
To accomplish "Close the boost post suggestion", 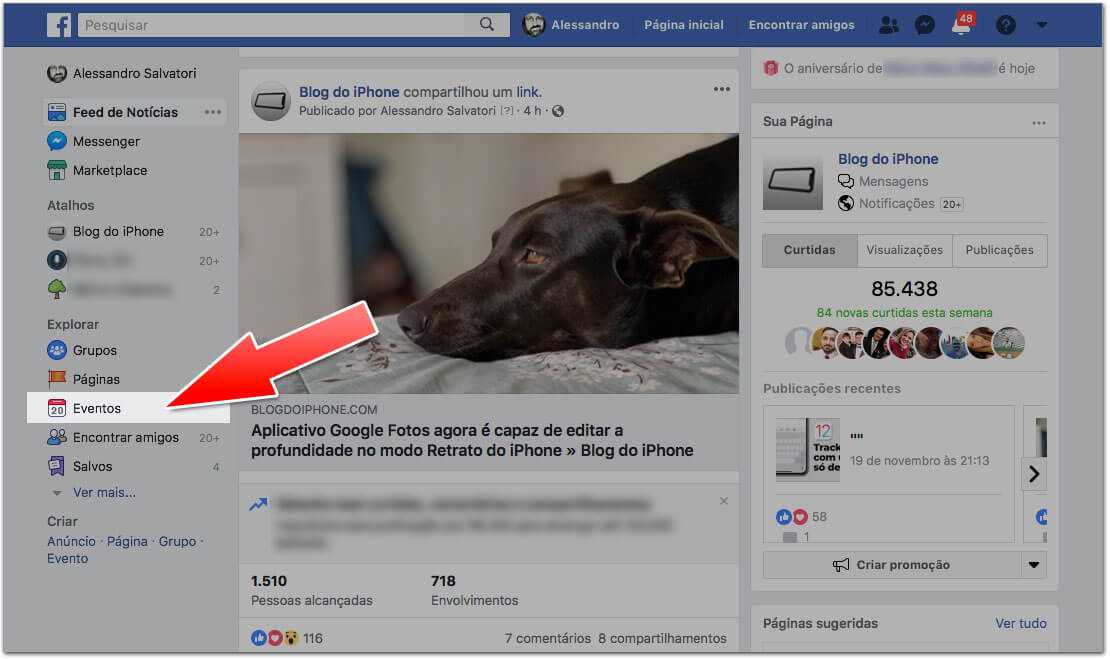I will pyautogui.click(x=723, y=500).
